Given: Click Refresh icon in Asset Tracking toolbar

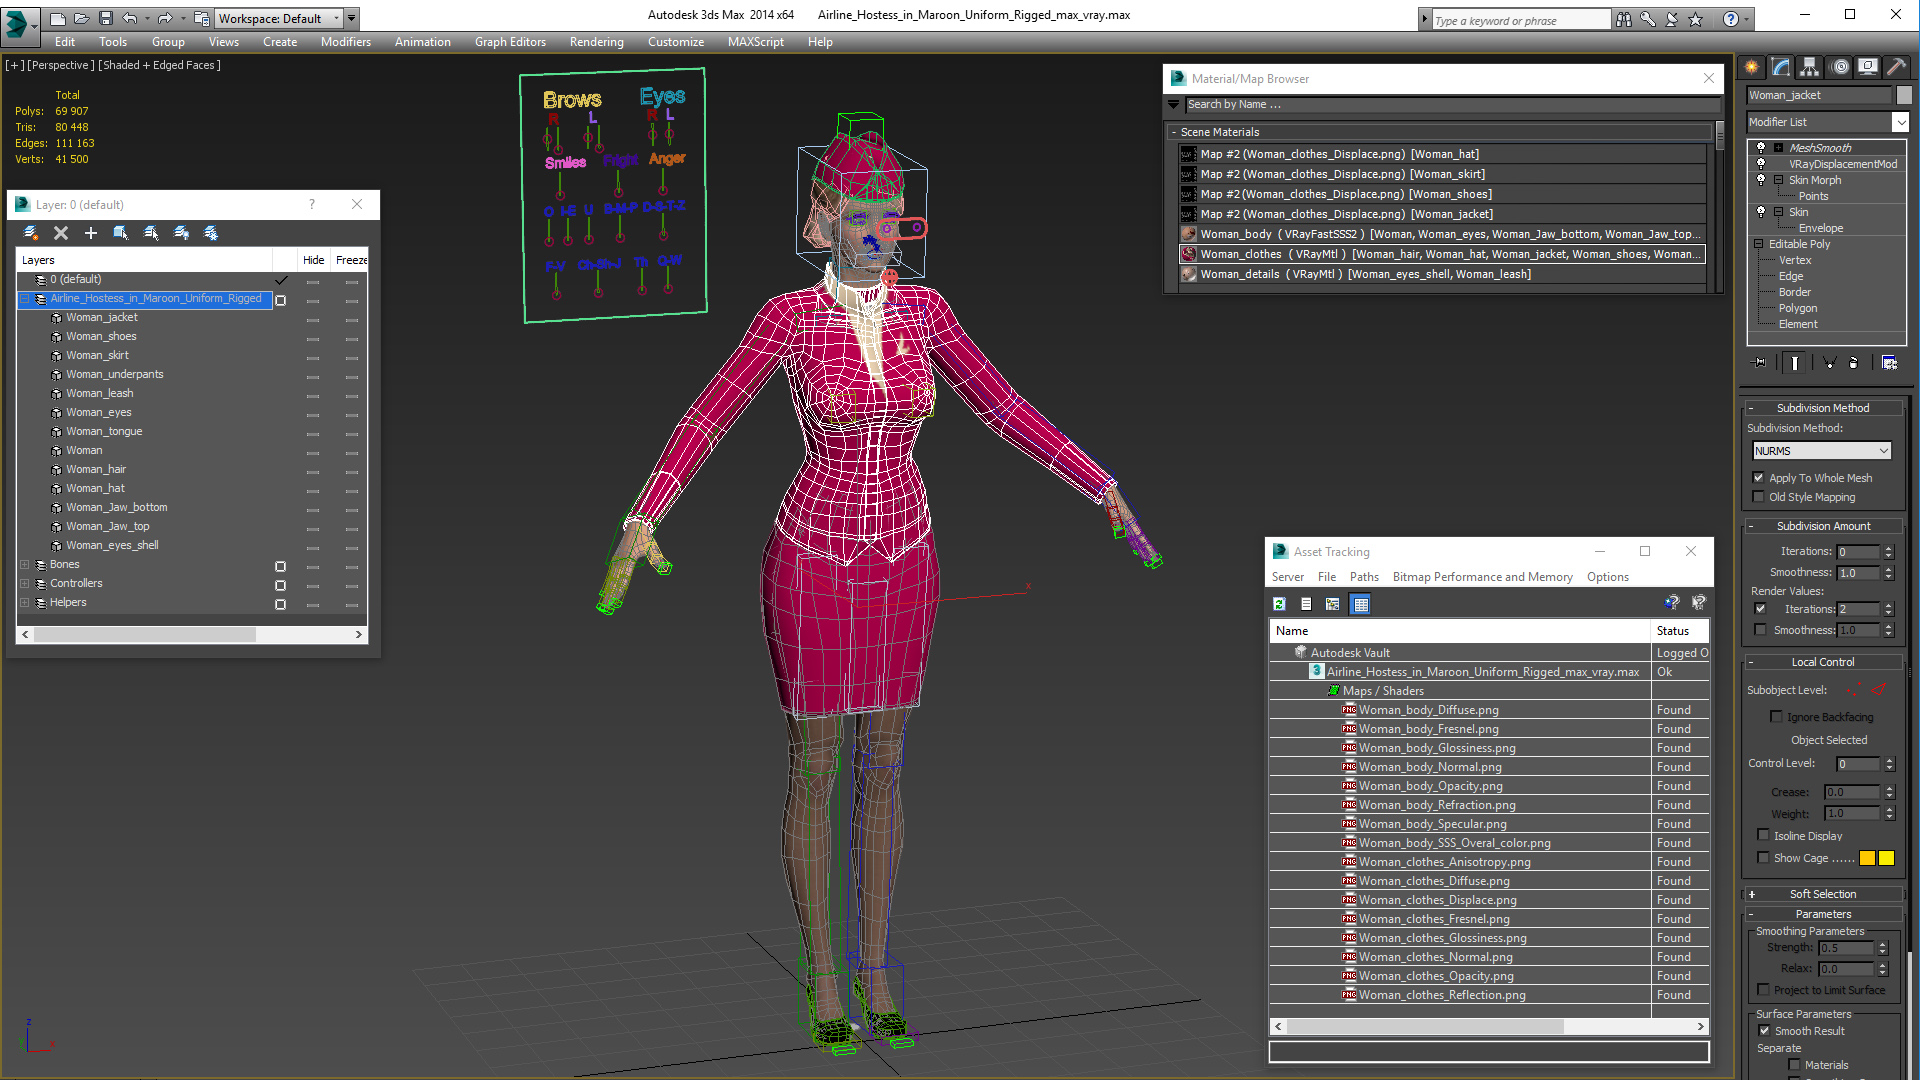Looking at the screenshot, I should (x=1279, y=604).
